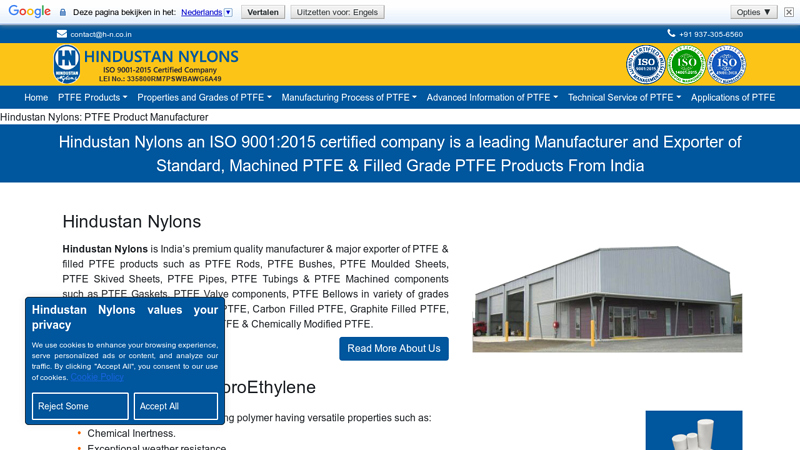The height and width of the screenshot is (450, 800).
Task: Expand Manufacturing Process of PTFE menu
Action: pos(349,97)
